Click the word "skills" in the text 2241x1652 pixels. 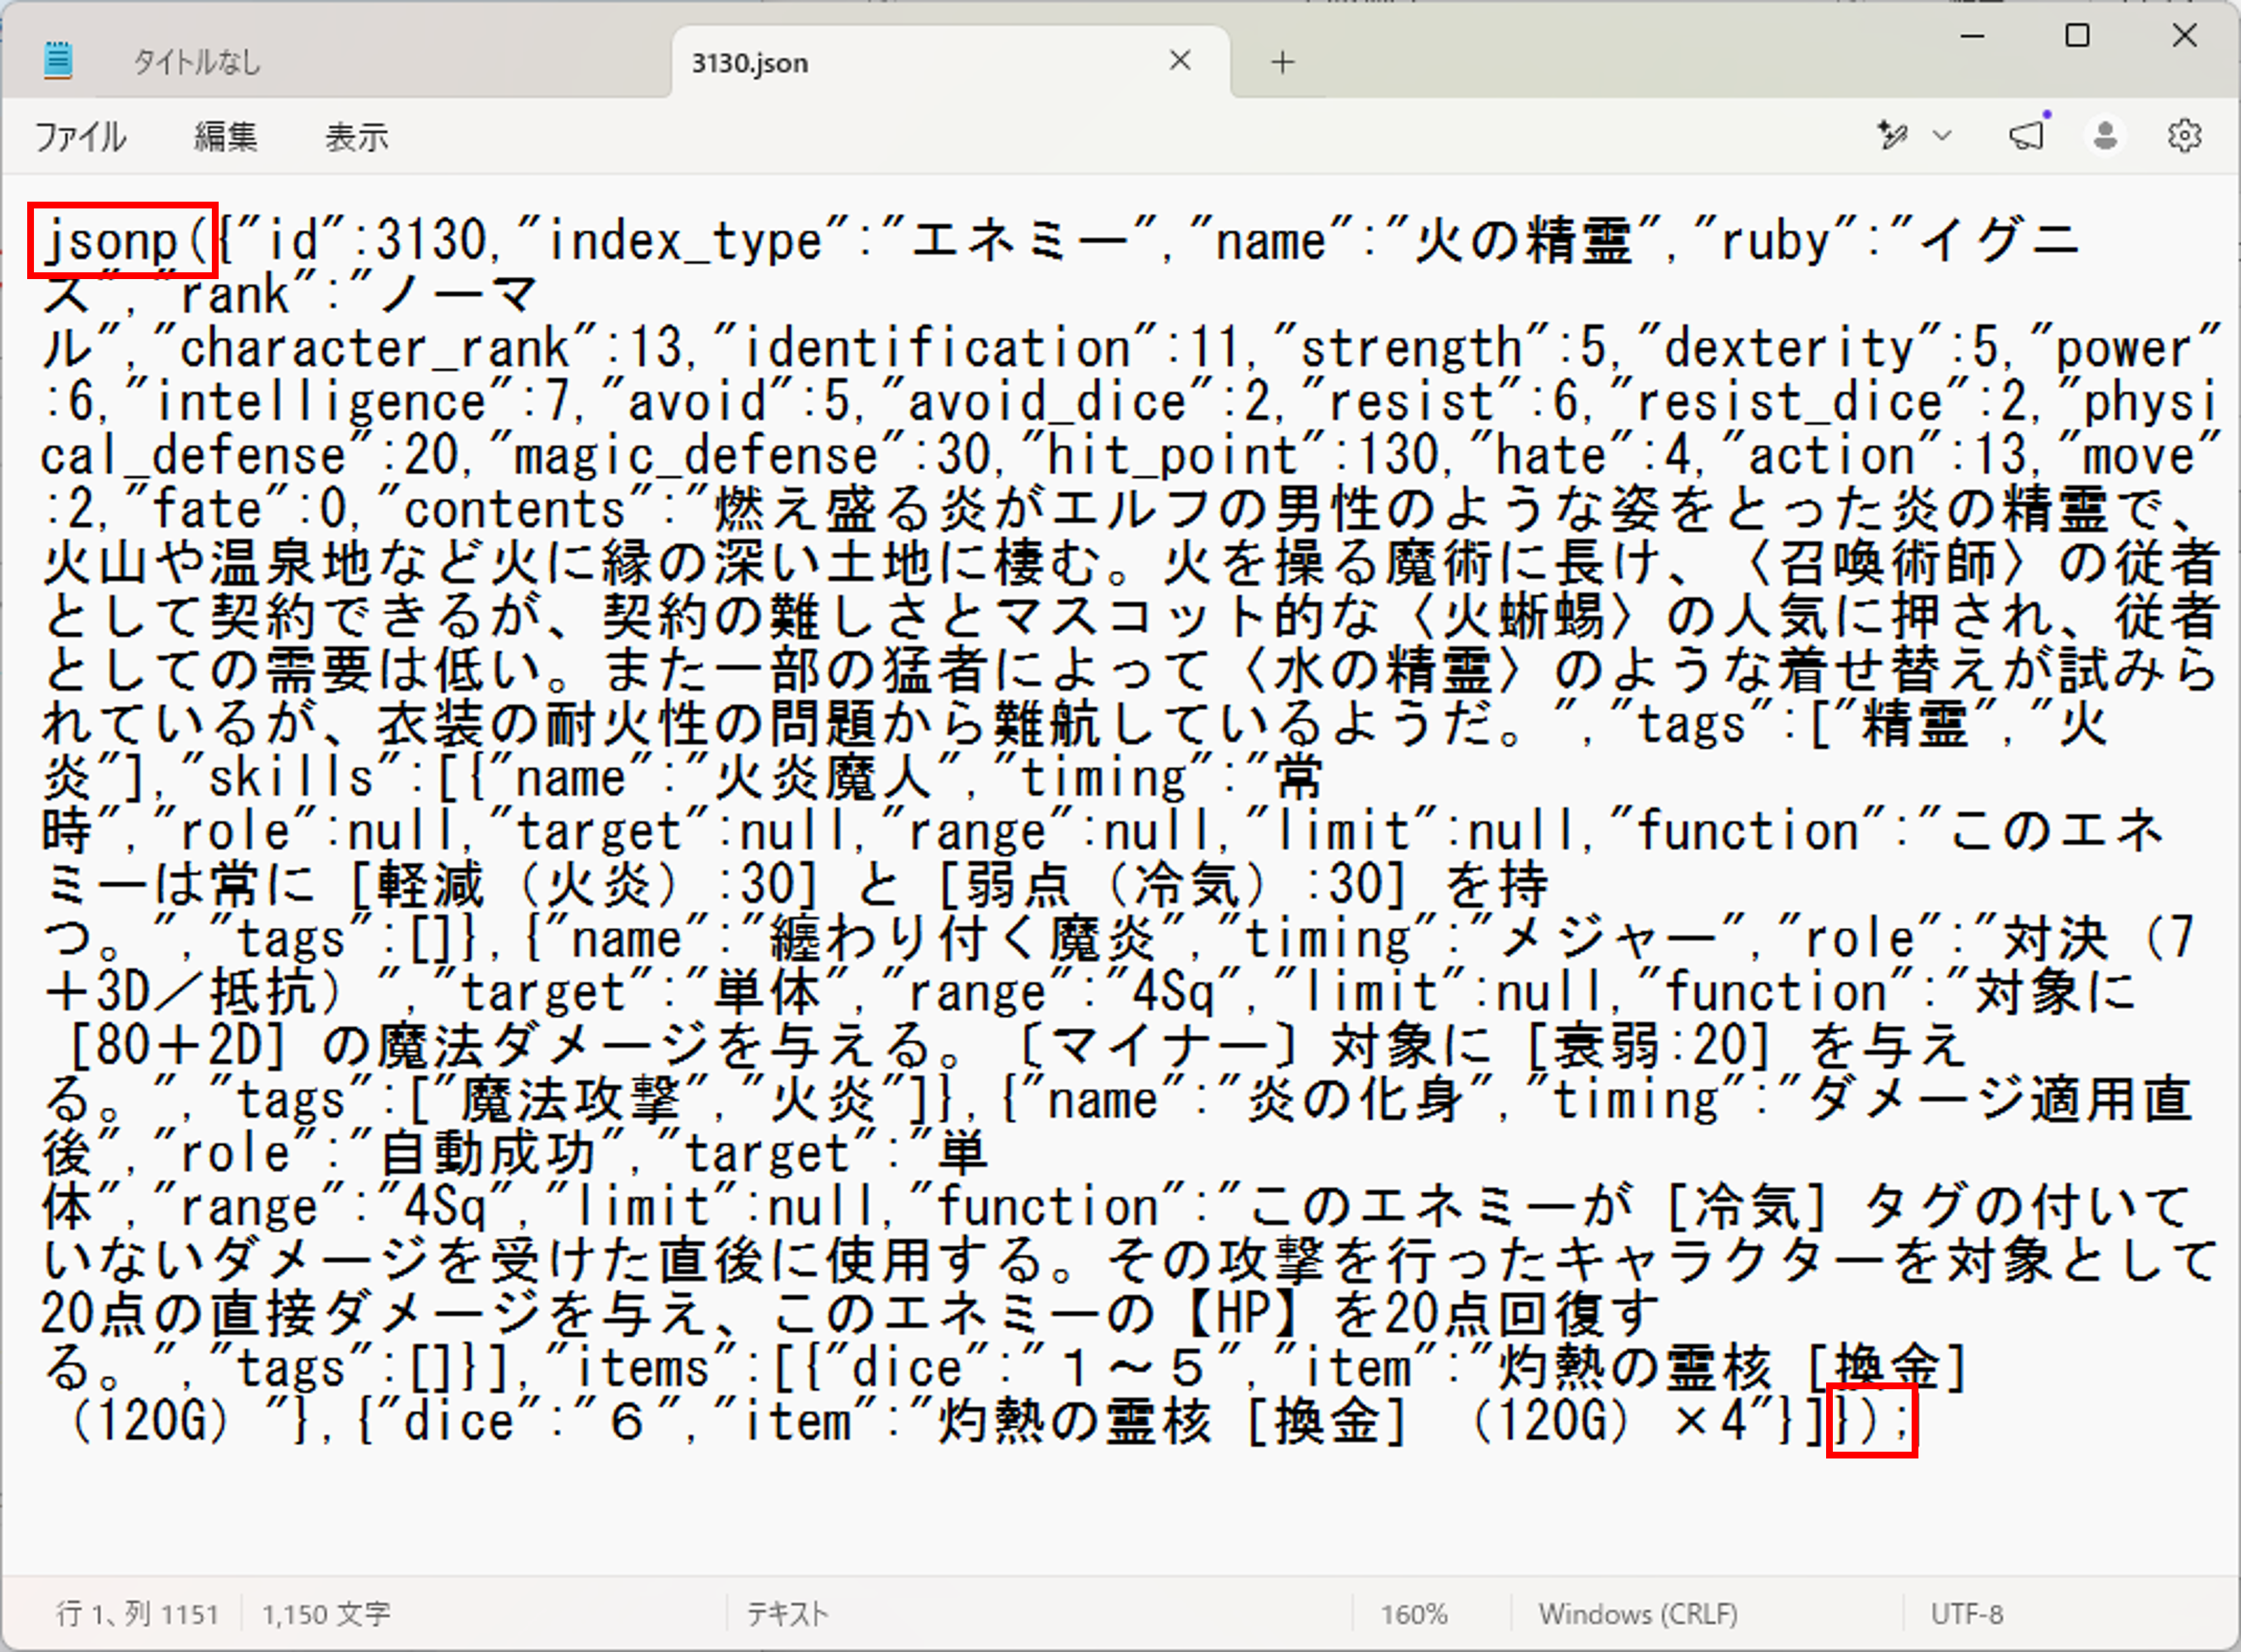[292, 777]
